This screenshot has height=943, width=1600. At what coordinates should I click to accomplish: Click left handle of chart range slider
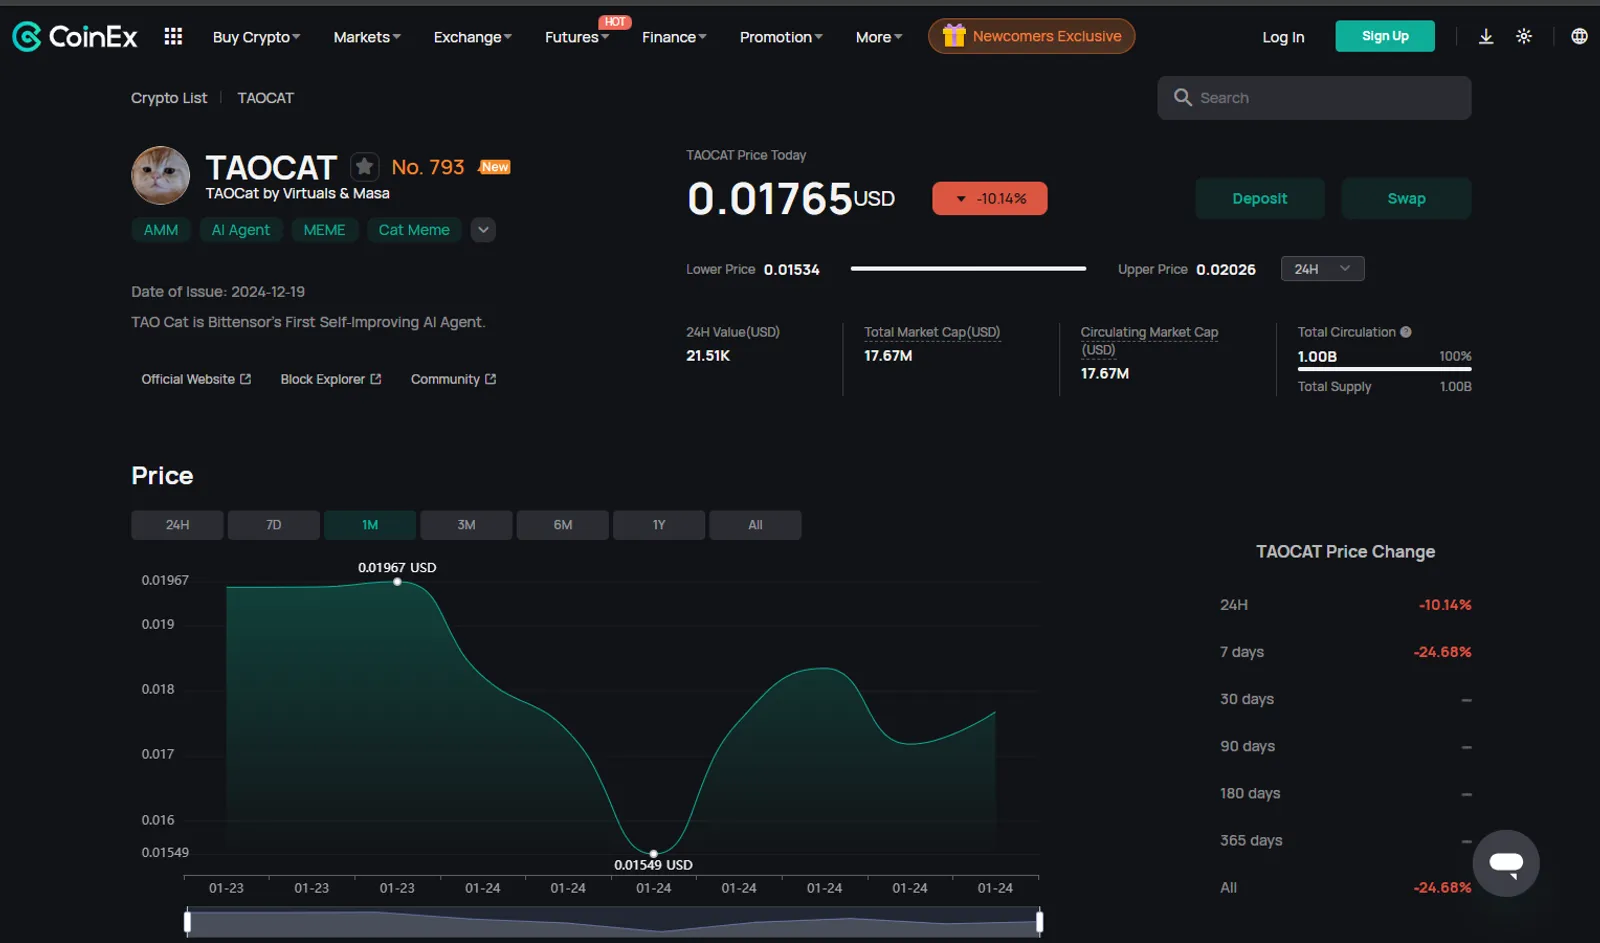click(187, 922)
